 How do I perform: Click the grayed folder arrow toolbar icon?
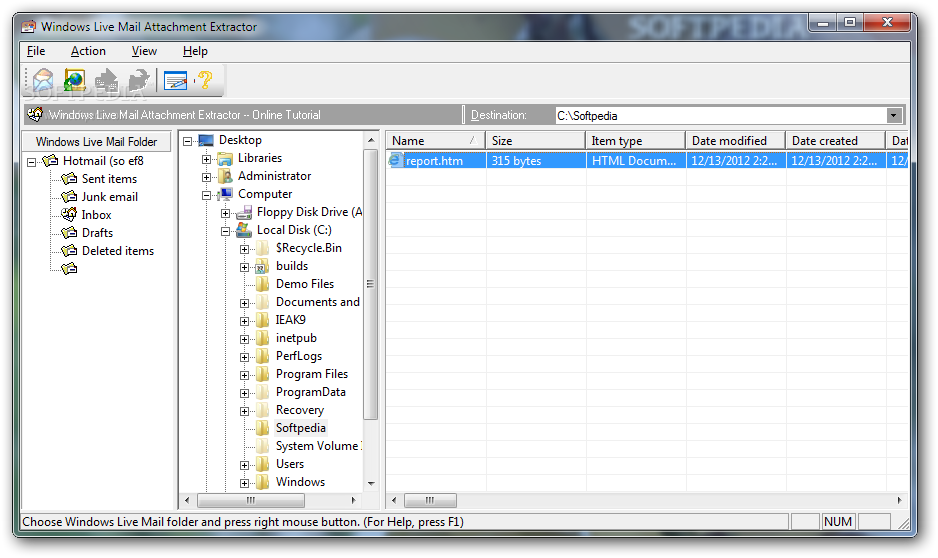click(x=139, y=80)
